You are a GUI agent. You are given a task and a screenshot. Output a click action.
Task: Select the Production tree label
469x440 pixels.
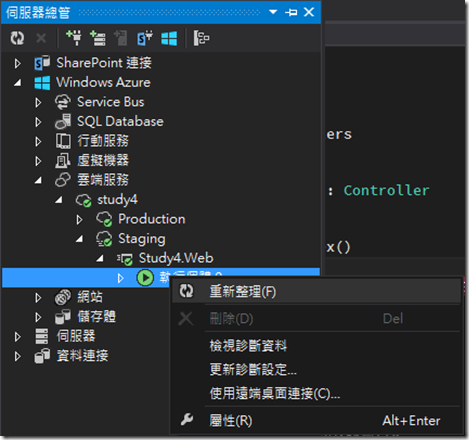(152, 219)
